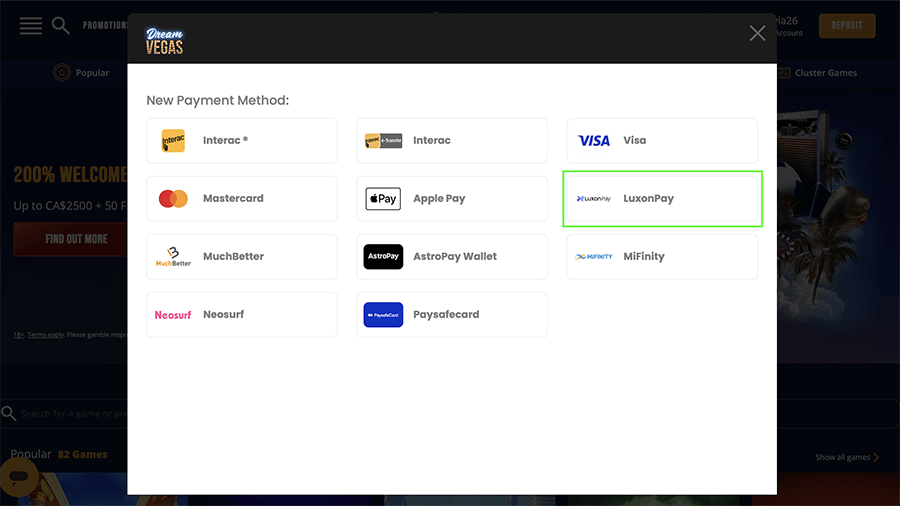The height and width of the screenshot is (506, 900).
Task: Pick the LuxonPay label text
Action: 649,198
